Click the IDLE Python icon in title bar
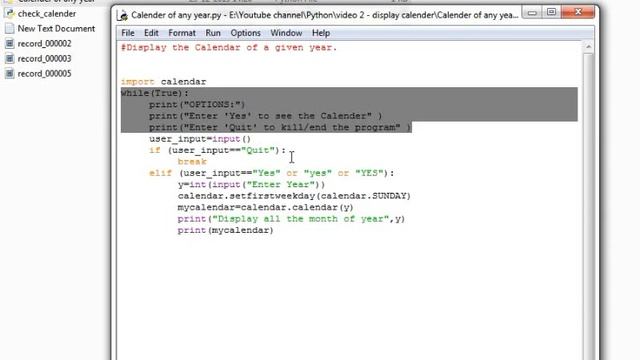Viewport: 640px width, 360px height. pos(122,16)
